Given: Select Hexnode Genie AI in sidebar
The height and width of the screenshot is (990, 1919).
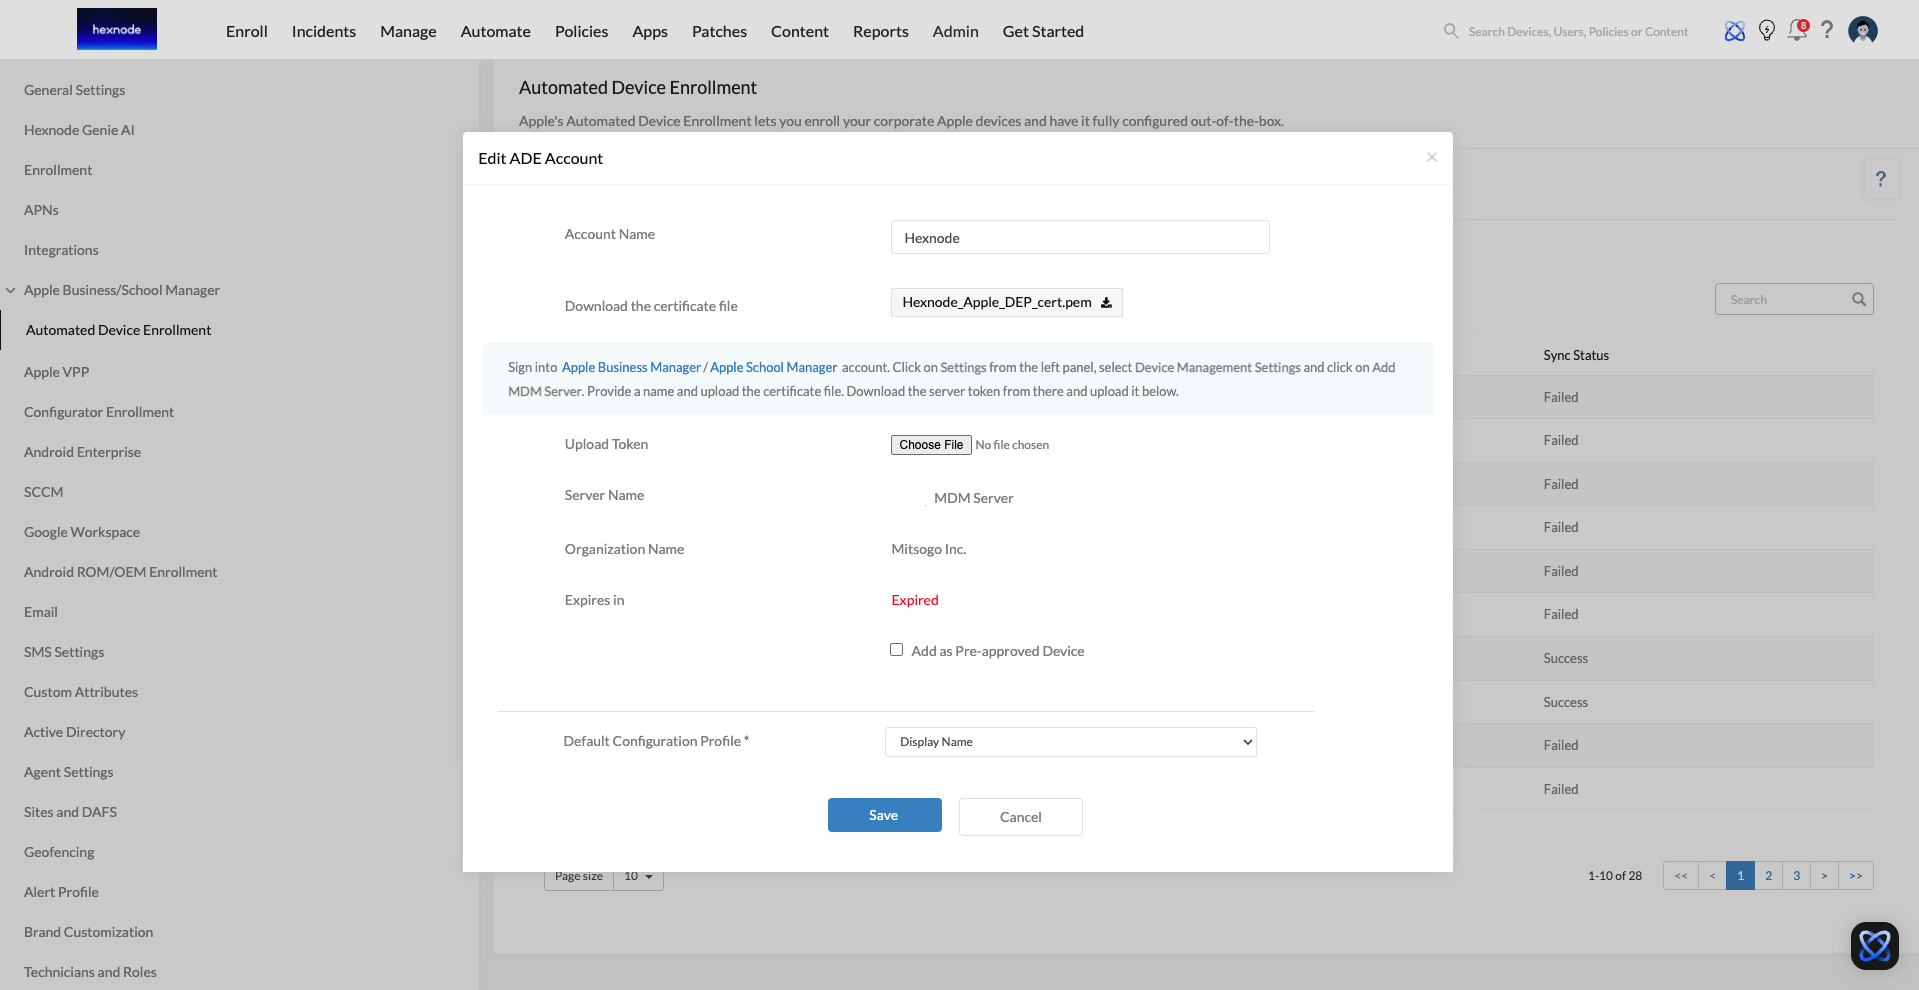Looking at the screenshot, I should (79, 130).
